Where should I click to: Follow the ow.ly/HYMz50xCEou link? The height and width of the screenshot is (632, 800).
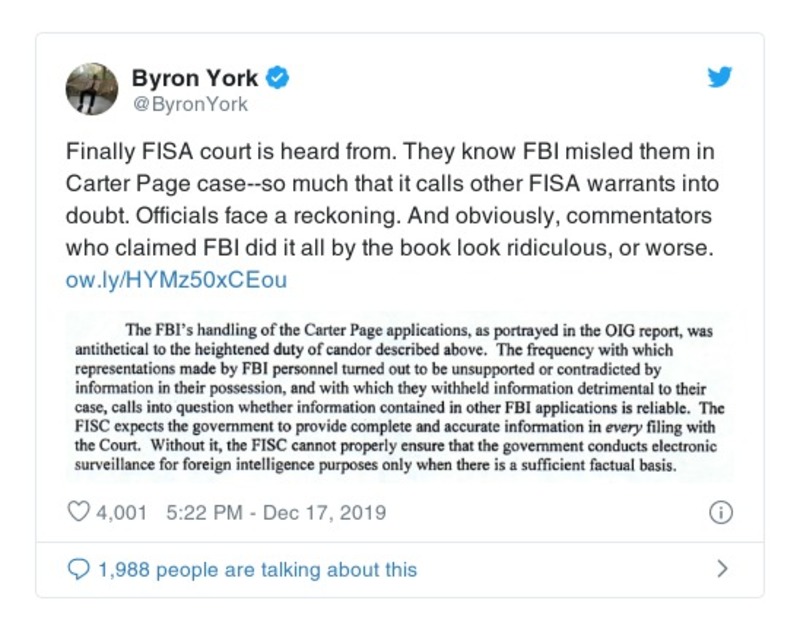click(176, 280)
